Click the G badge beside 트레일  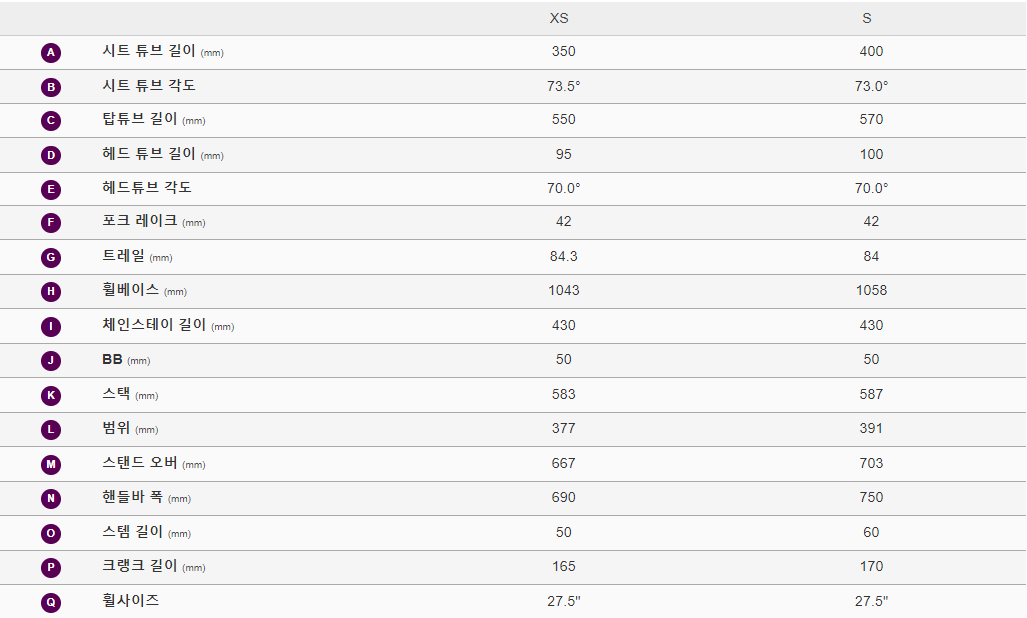(x=51, y=257)
